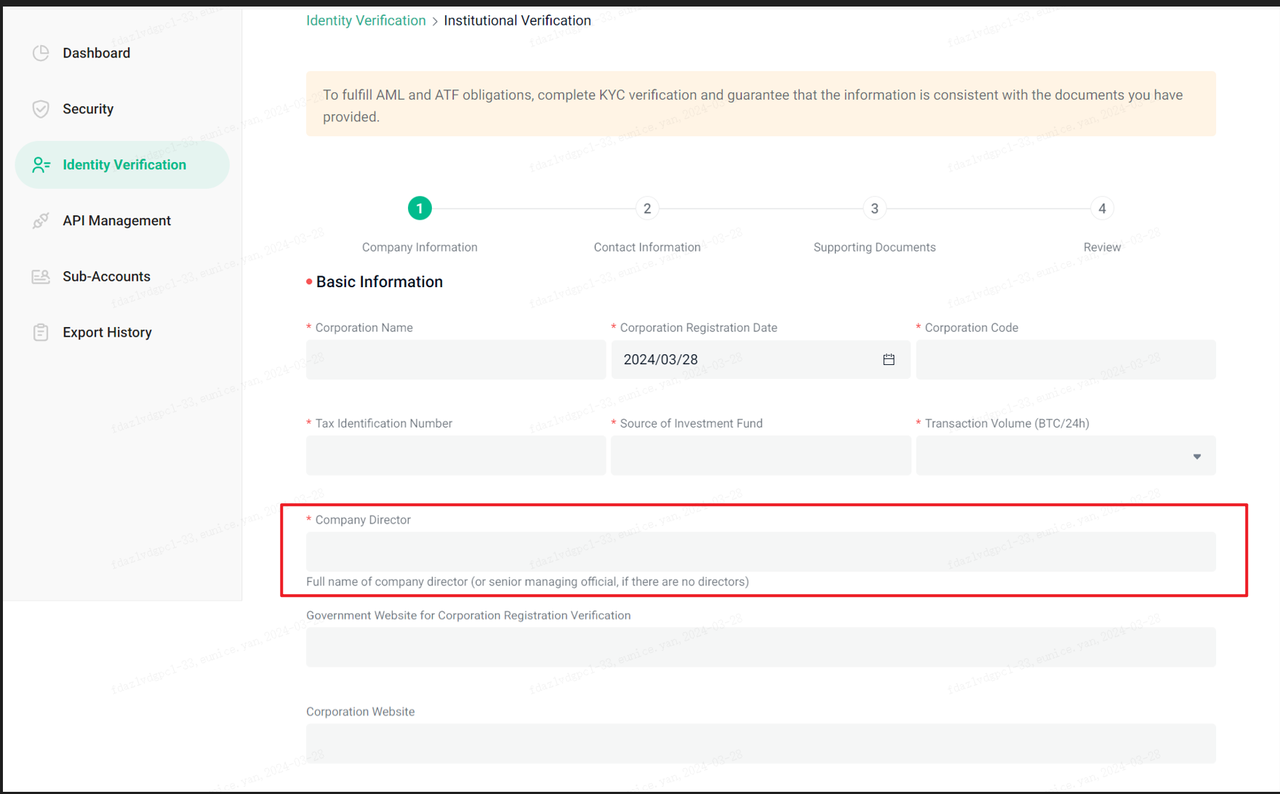Open the Transaction Volume (BTC/24h) combo box
The width and height of the screenshot is (1280, 794).
(1064, 456)
